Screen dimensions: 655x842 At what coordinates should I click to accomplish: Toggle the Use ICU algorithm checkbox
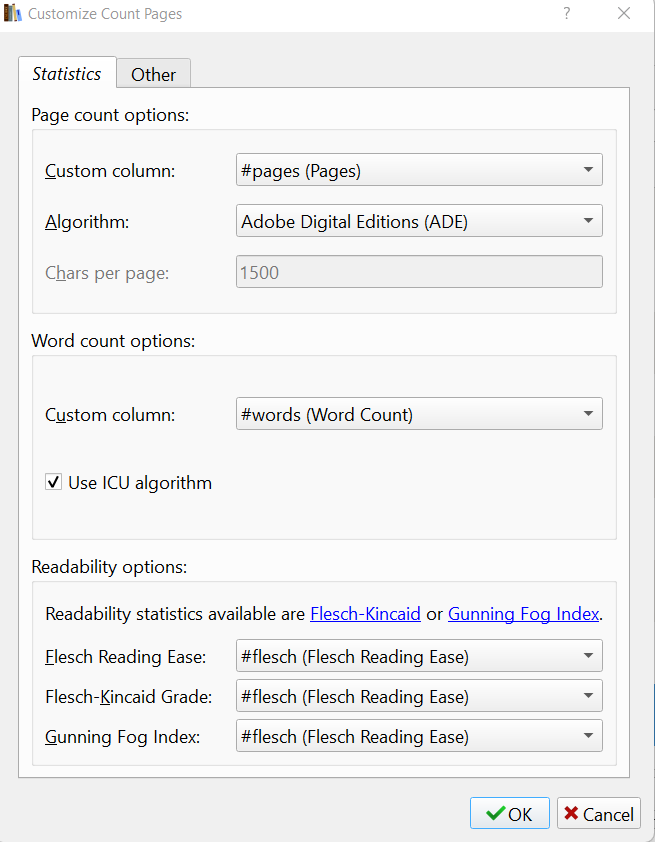coord(54,483)
